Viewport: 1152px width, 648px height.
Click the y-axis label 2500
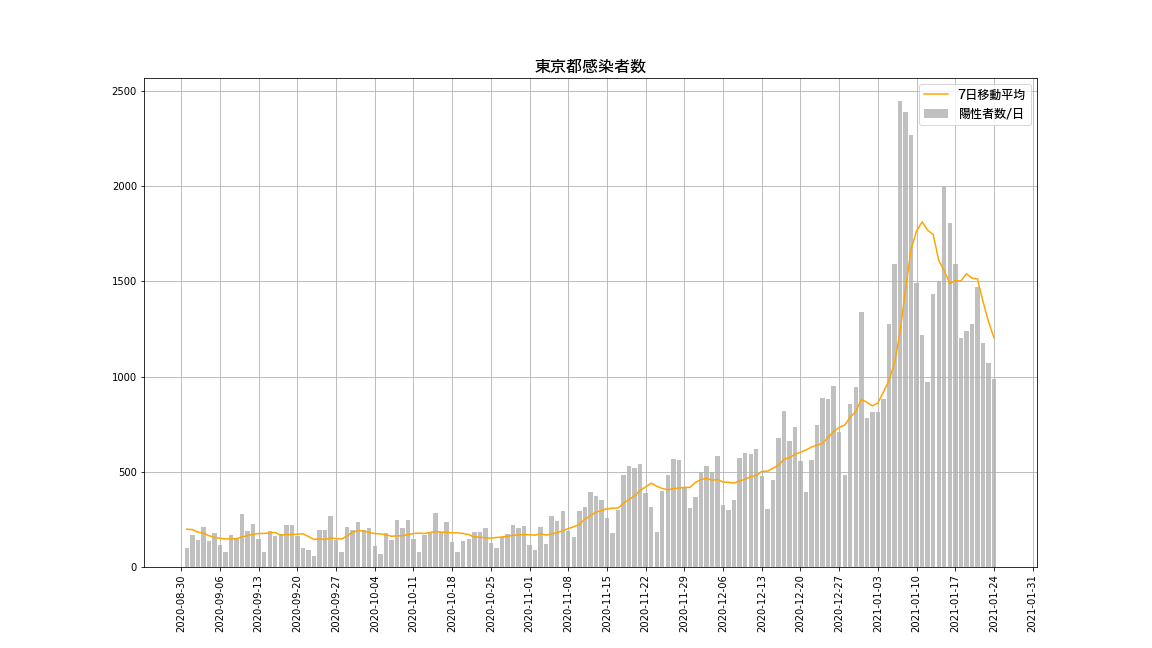coord(124,91)
